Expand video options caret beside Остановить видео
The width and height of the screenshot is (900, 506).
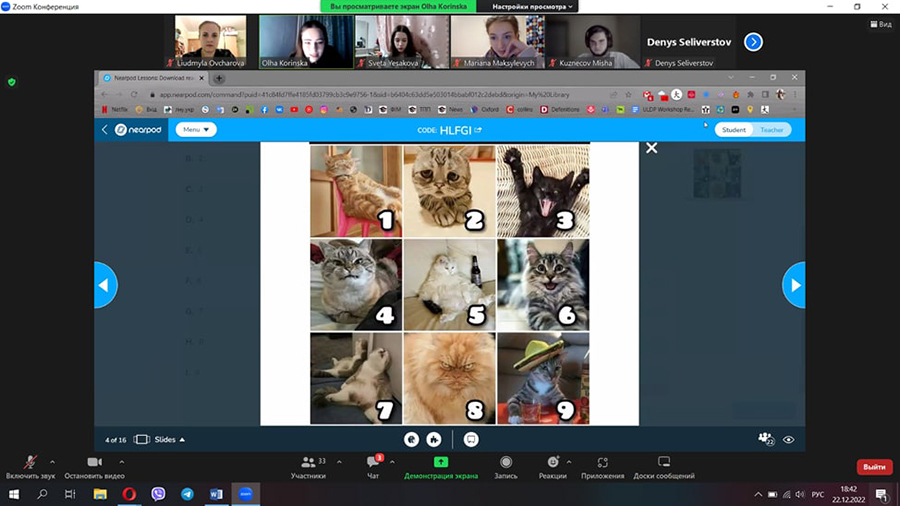(x=122, y=462)
